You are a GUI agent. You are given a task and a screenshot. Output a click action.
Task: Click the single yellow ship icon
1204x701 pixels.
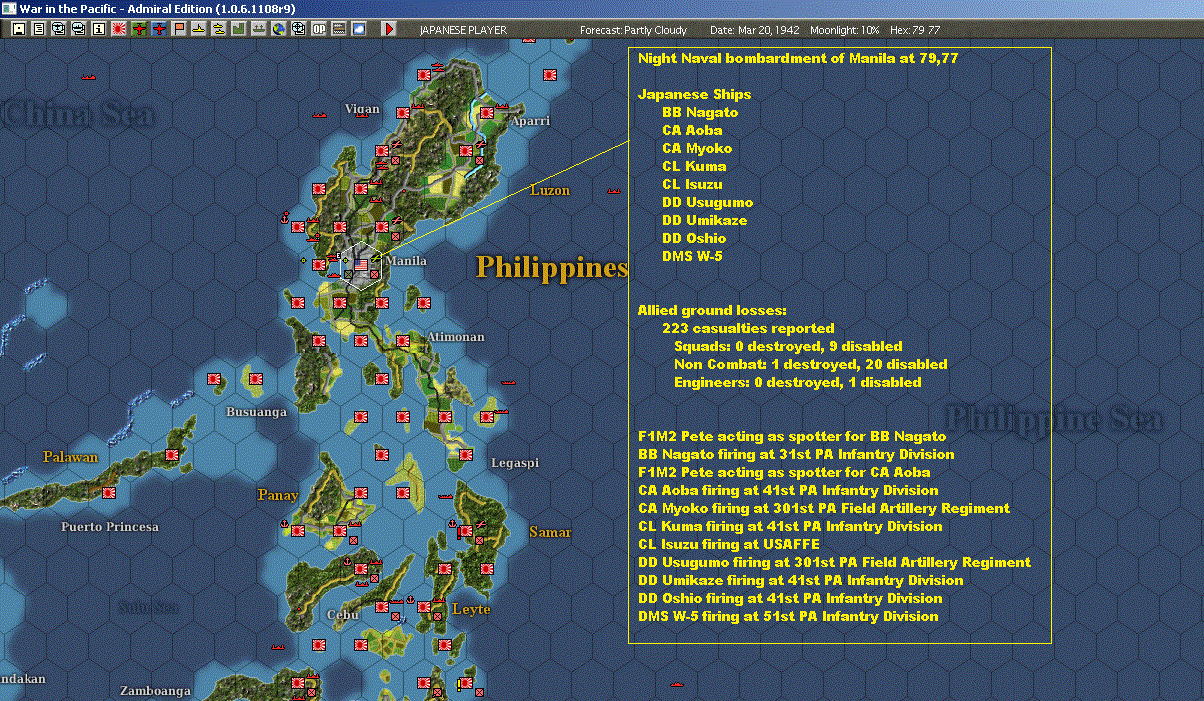(199, 29)
